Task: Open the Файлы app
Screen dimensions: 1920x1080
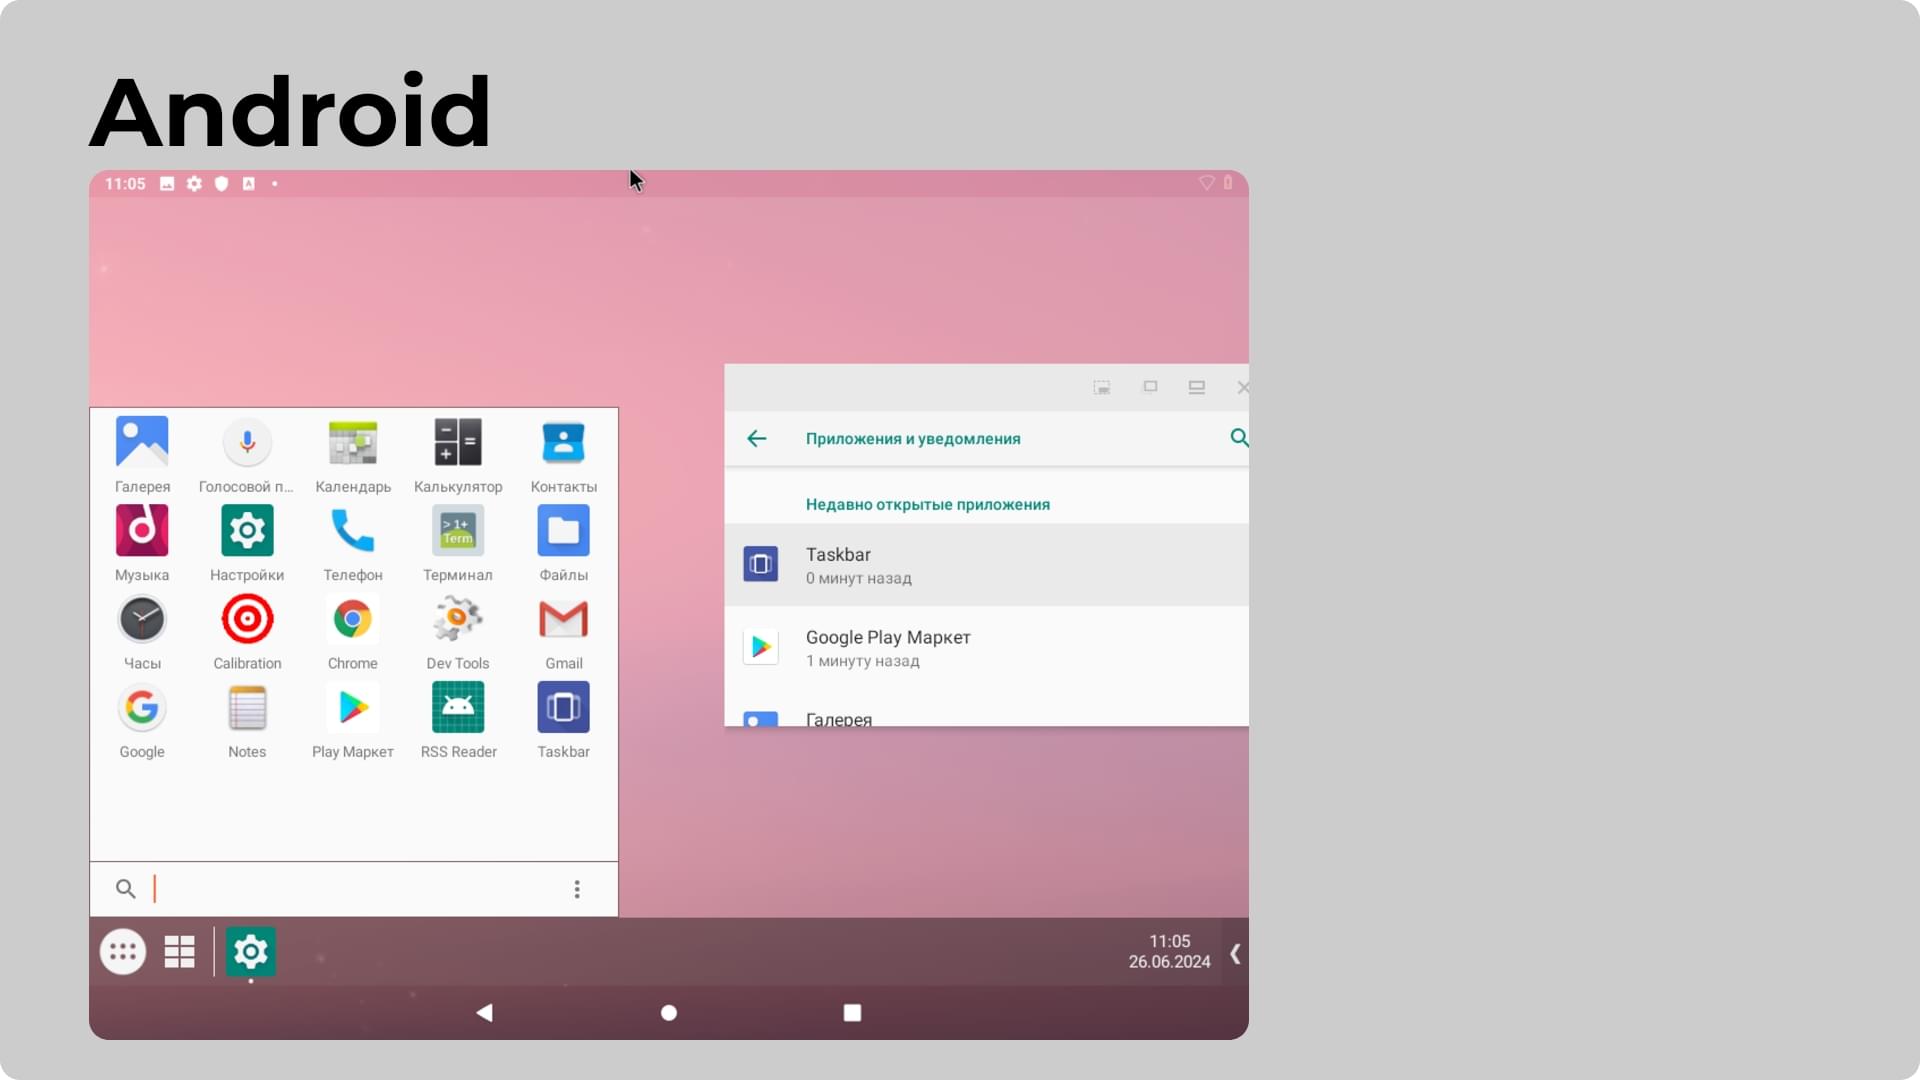Action: click(x=564, y=543)
